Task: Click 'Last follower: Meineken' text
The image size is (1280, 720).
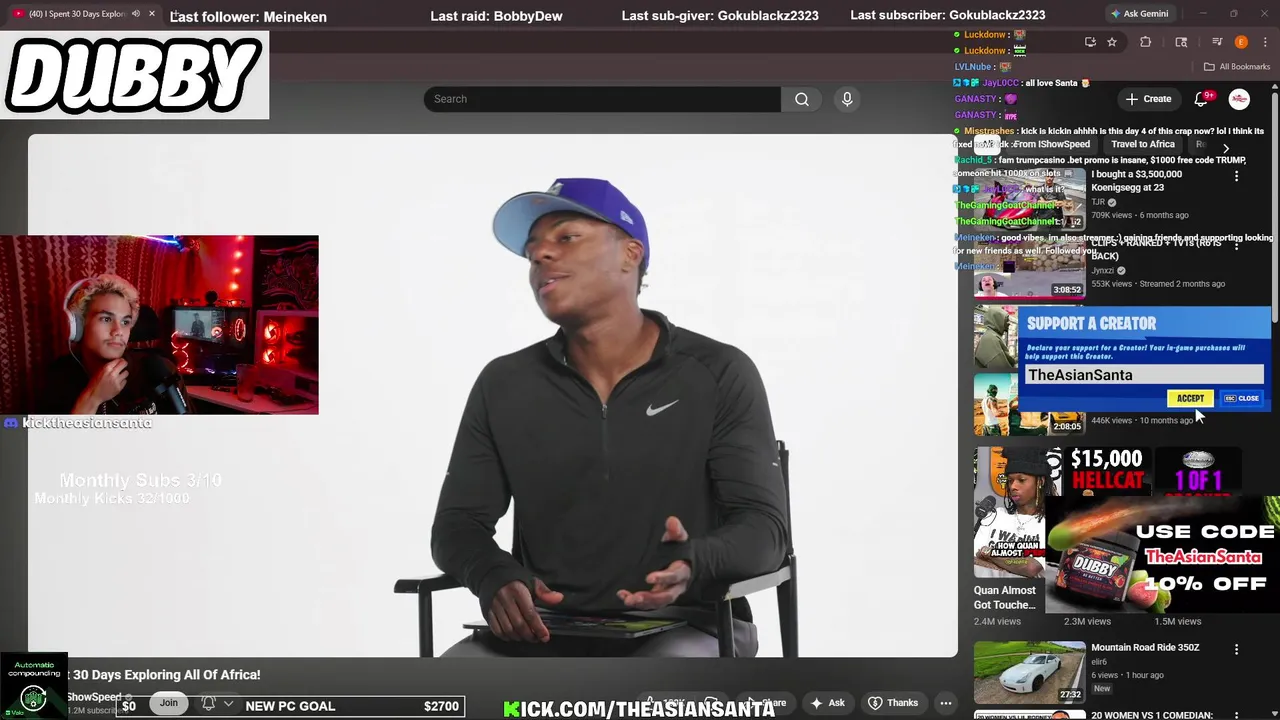Action: (248, 16)
